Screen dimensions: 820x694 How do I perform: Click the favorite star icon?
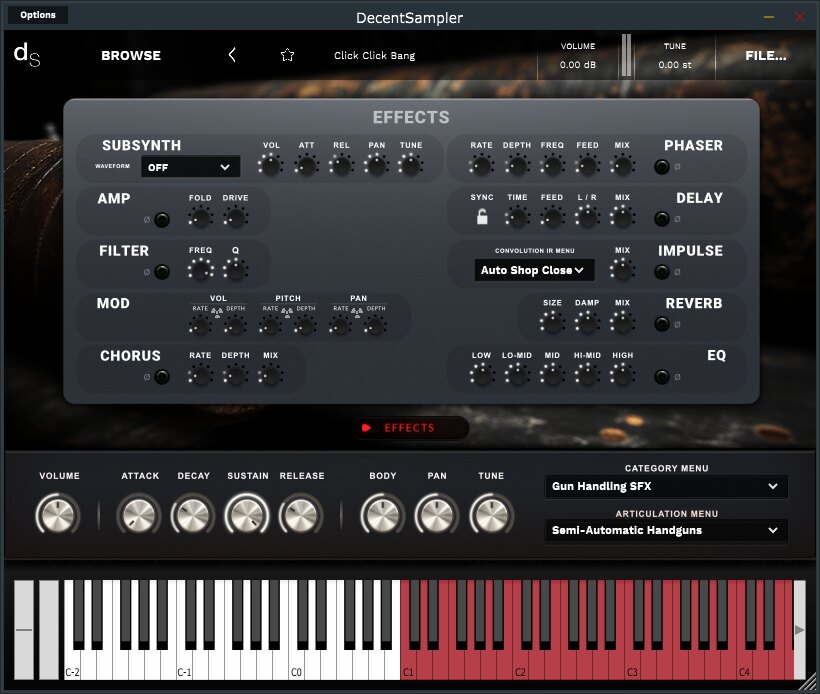tap(287, 55)
